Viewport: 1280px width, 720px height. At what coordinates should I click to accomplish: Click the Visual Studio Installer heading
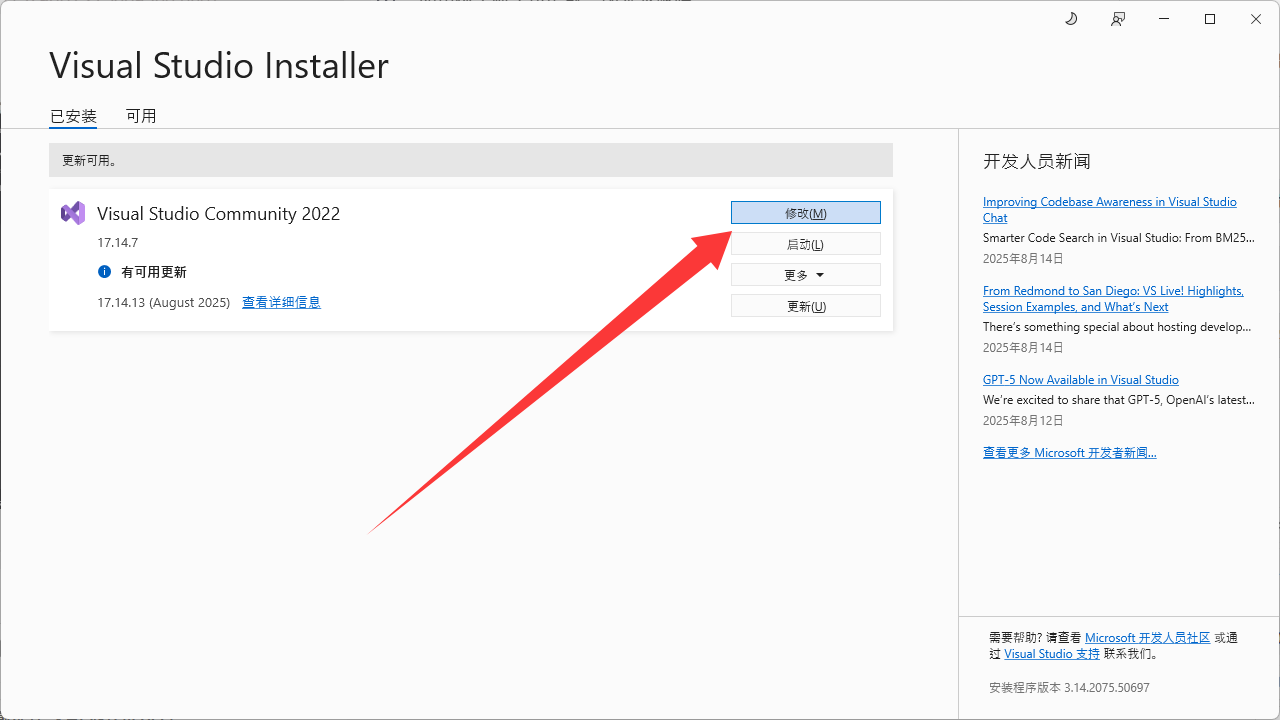click(x=219, y=66)
